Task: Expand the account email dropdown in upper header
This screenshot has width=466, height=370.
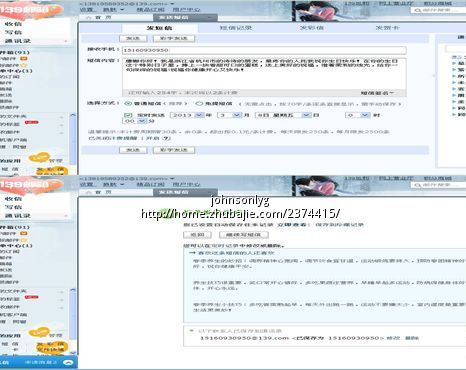Action: tap(172, 4)
